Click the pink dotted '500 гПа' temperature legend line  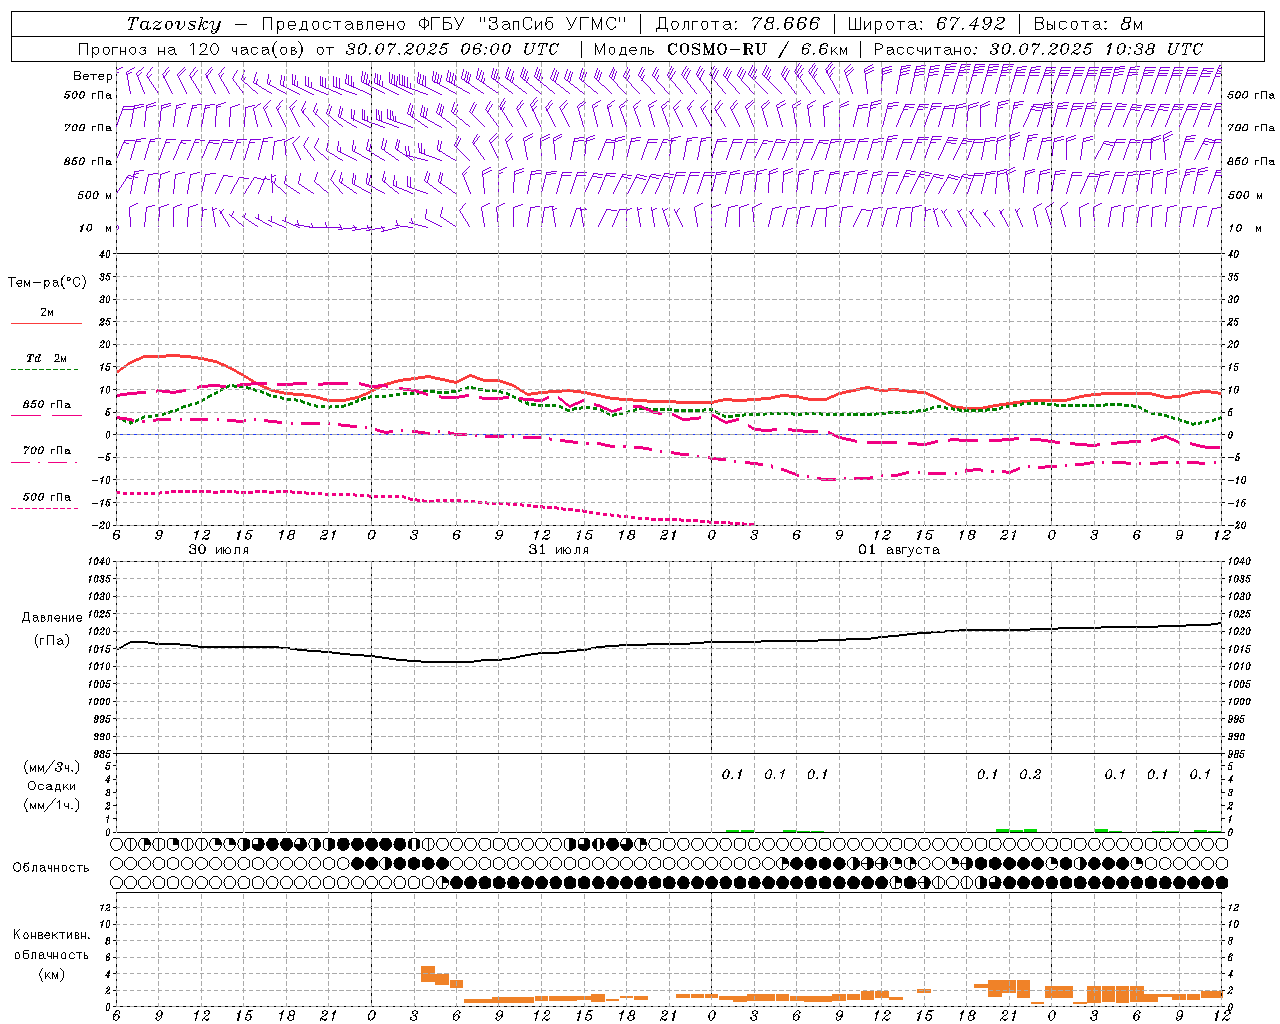(44, 509)
